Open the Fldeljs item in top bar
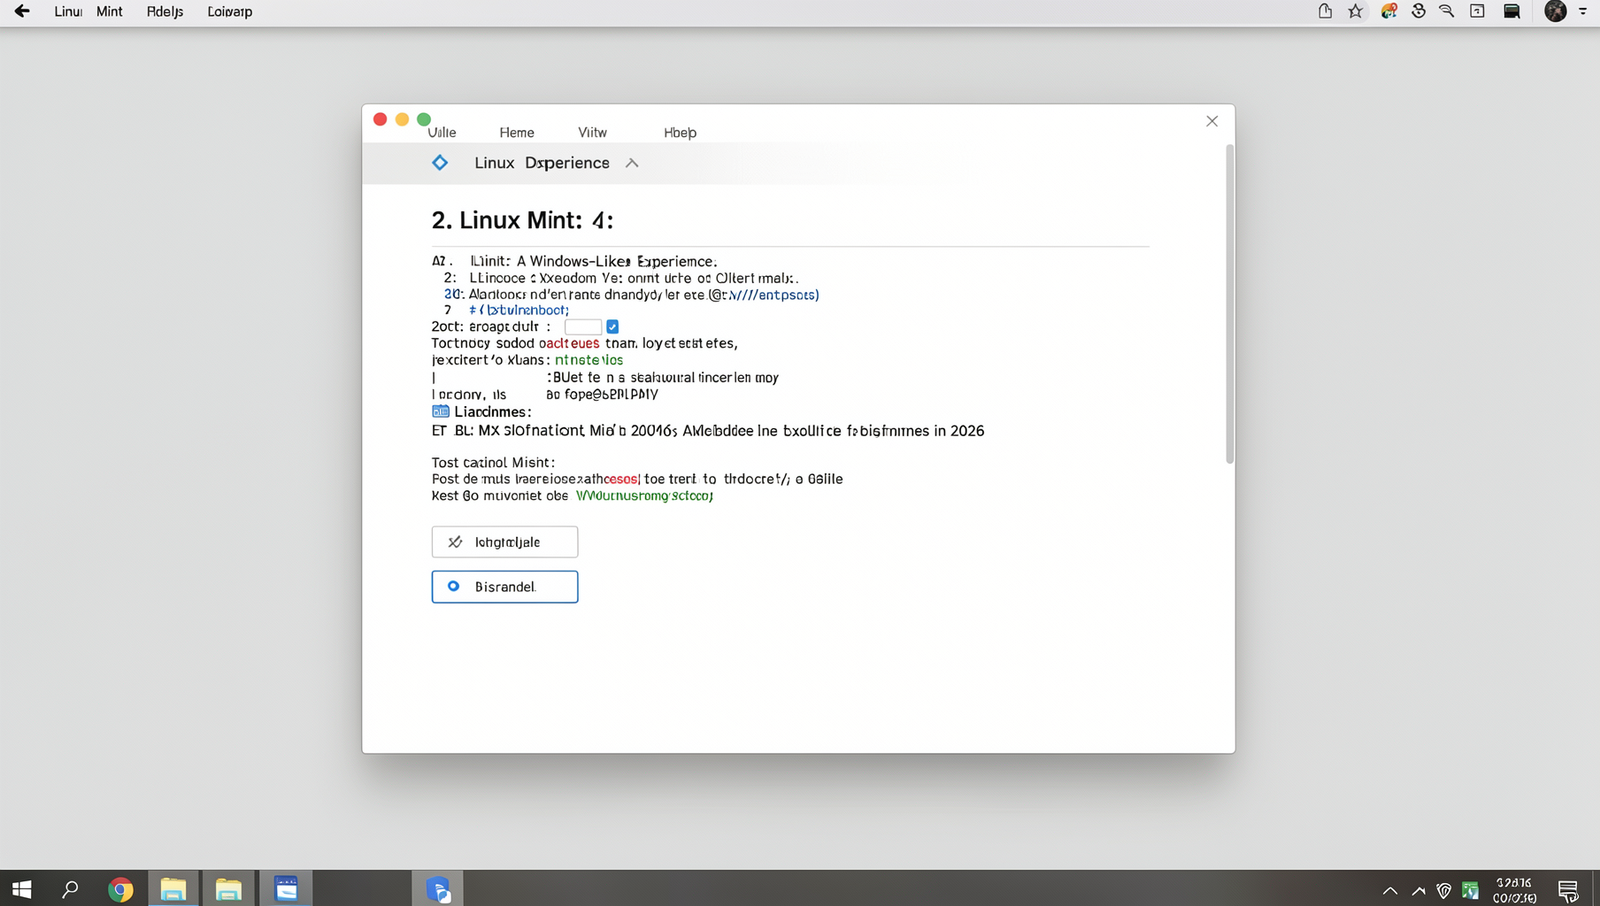The height and width of the screenshot is (906, 1600). (165, 11)
